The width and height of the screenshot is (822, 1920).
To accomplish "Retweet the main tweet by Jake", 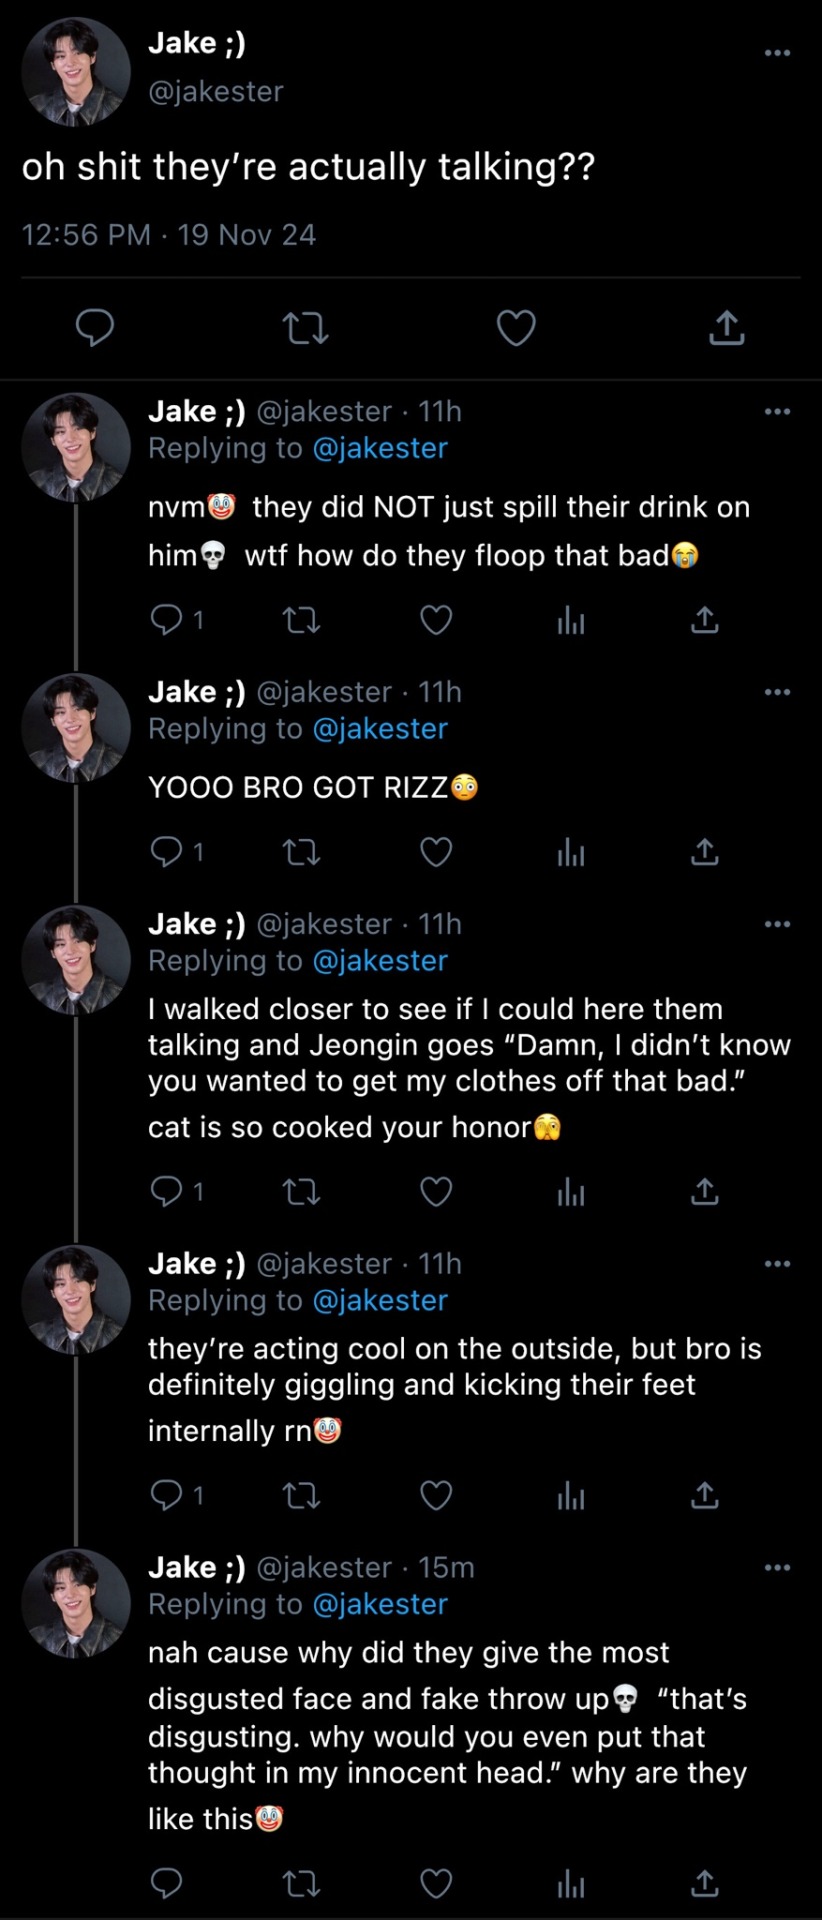I will [305, 328].
